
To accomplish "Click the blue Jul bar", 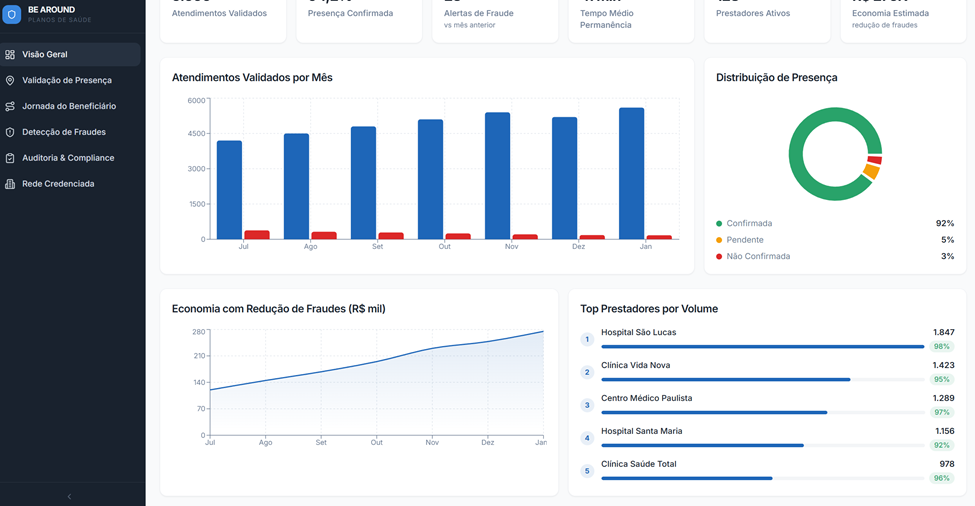I will (229, 190).
